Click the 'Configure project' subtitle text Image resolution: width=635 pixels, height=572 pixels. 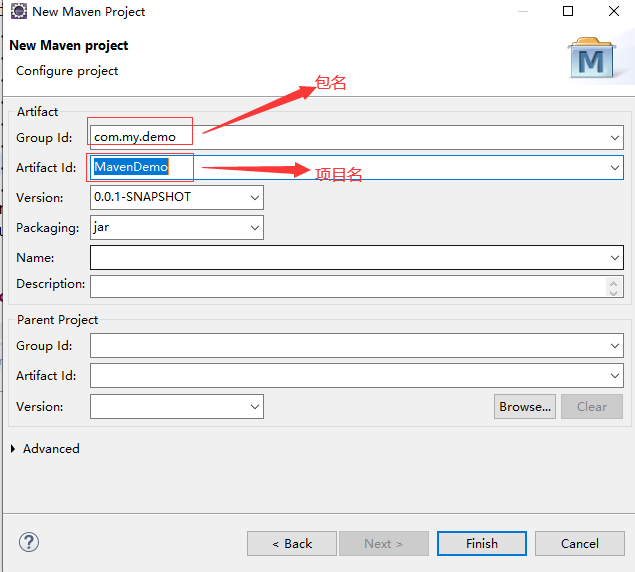coord(67,71)
